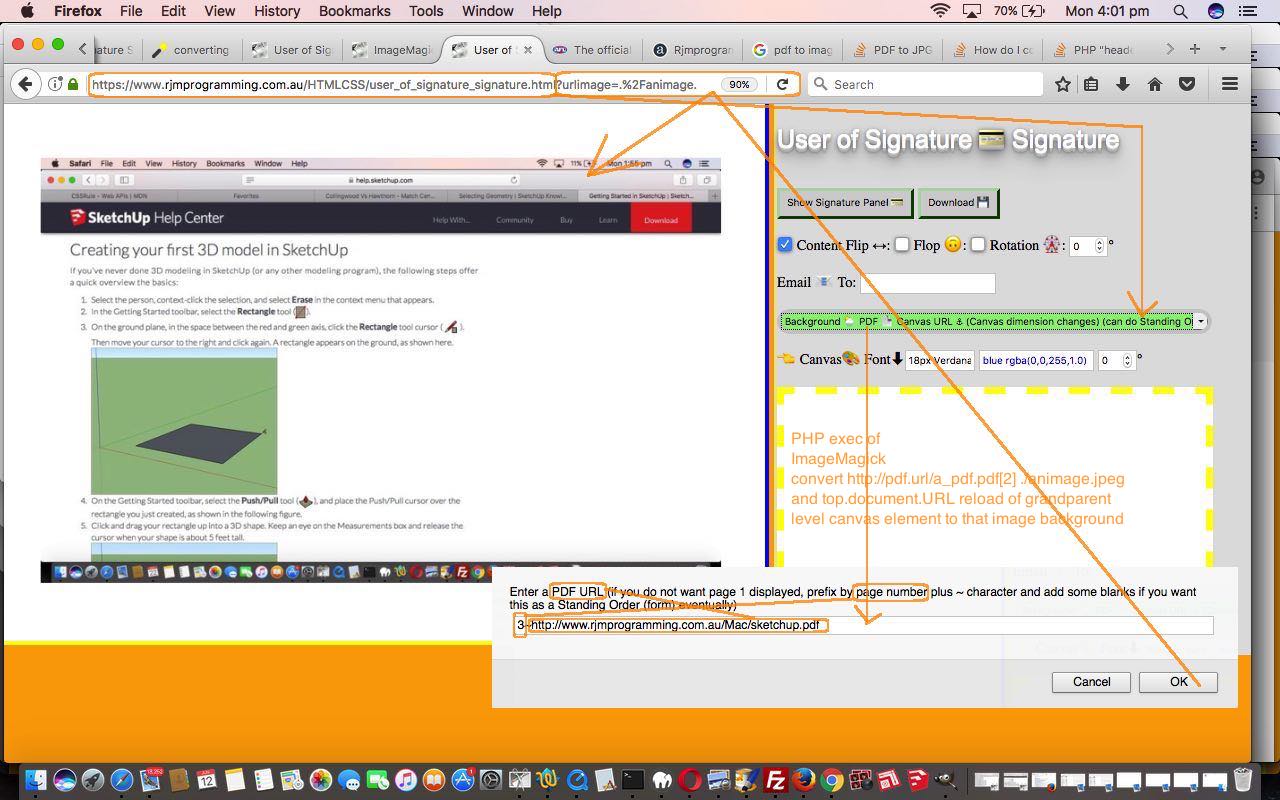1280x800 pixels.
Task: Open a new tab with plus icon
Action: (x=1194, y=49)
